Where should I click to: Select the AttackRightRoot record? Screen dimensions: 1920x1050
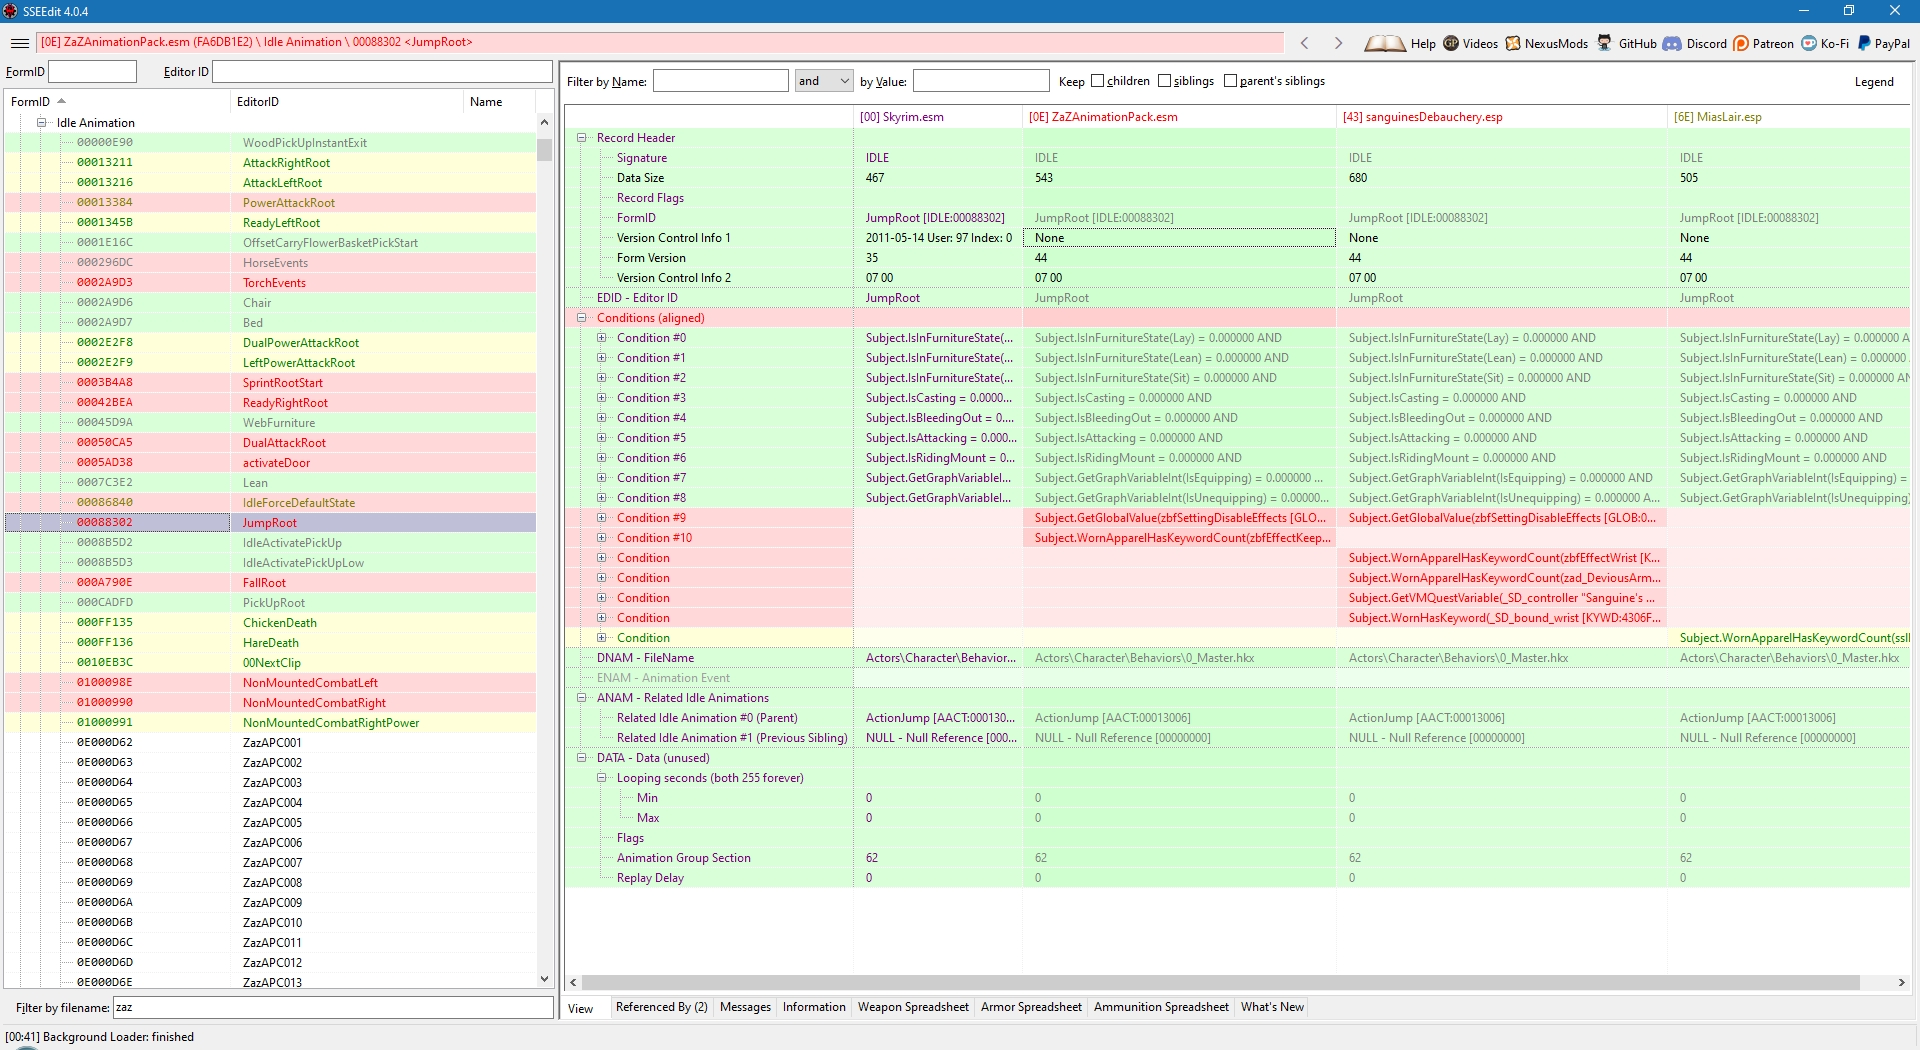[x=286, y=163]
